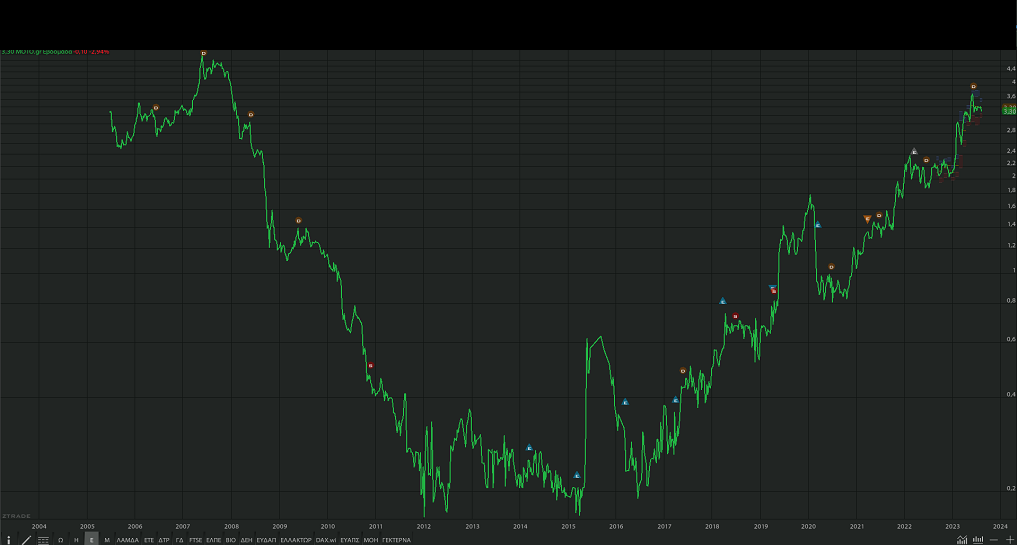Open the ΕΥΑΠΣ ticker shortcut
Screen dimensions: 1017x545
[350, 540]
